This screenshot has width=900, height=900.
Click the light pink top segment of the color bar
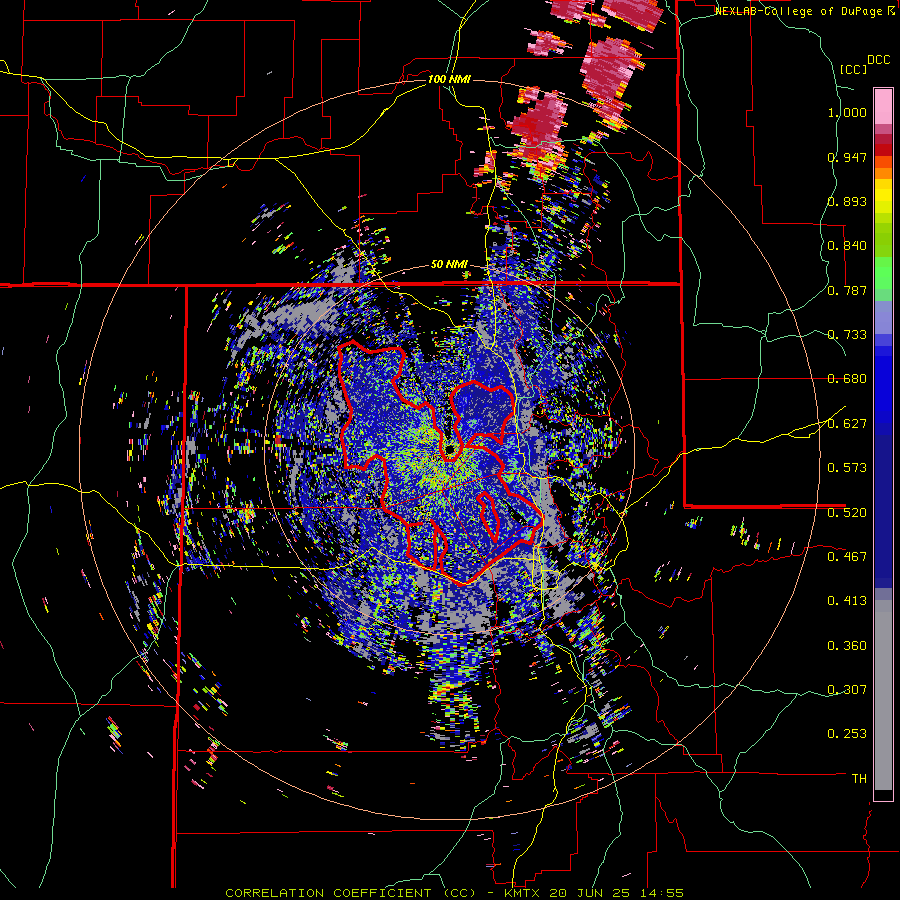[x=883, y=106]
